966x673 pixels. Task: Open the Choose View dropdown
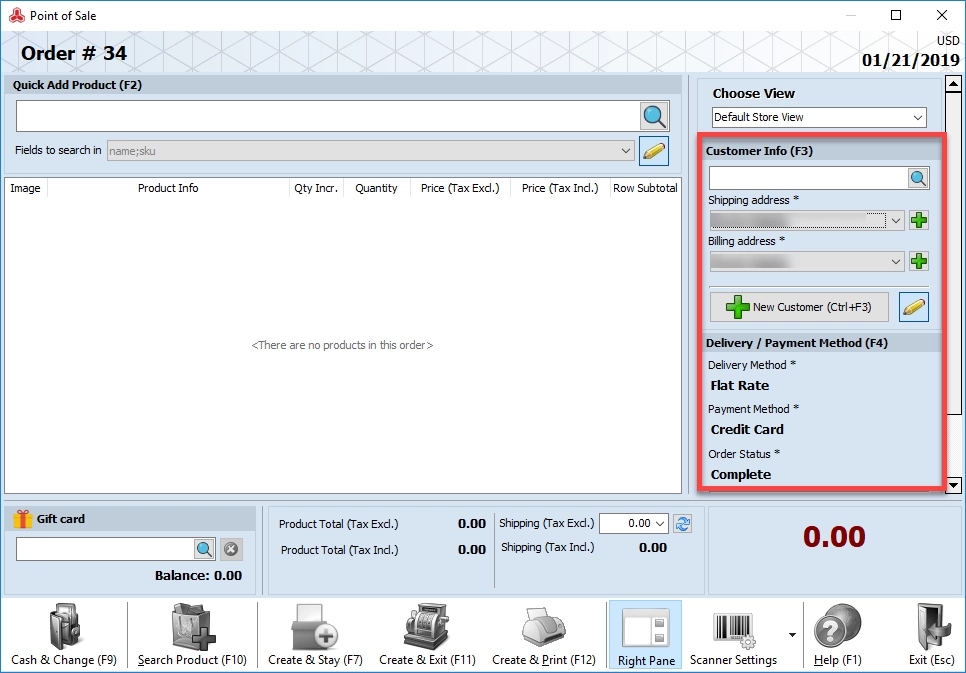(819, 117)
